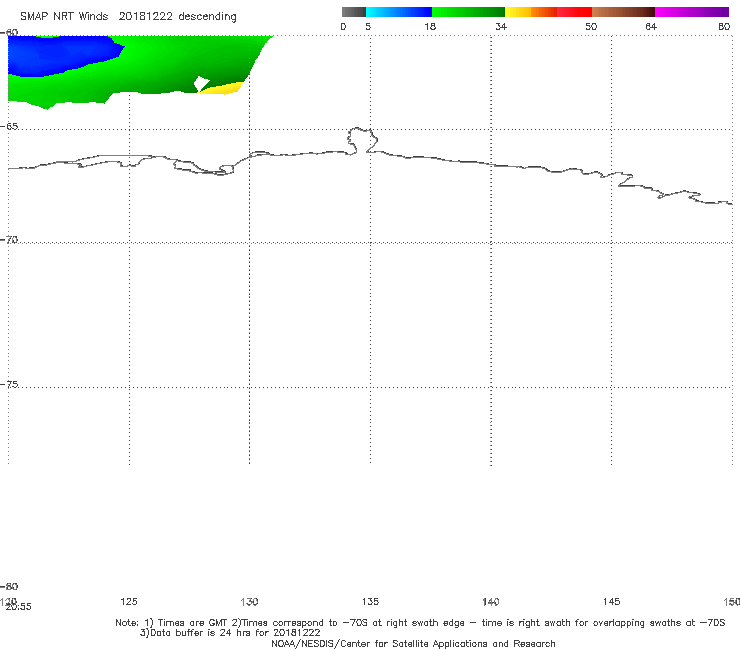The image size is (740, 650).
Task: Click the color bar label '18'
Action: tap(430, 26)
